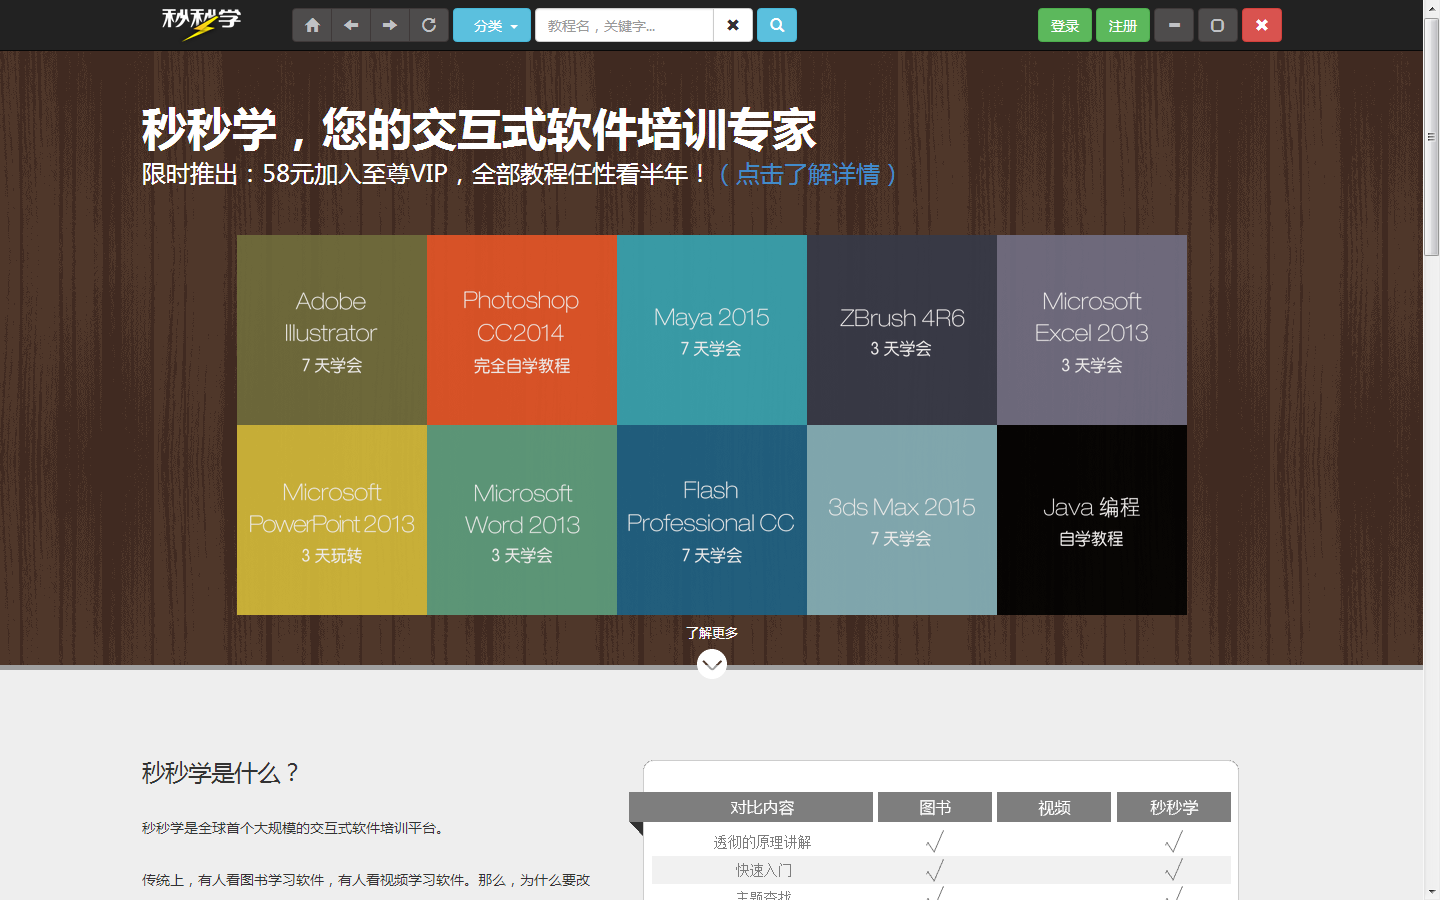Expand more content via the 了解更多 chevron

(712, 662)
